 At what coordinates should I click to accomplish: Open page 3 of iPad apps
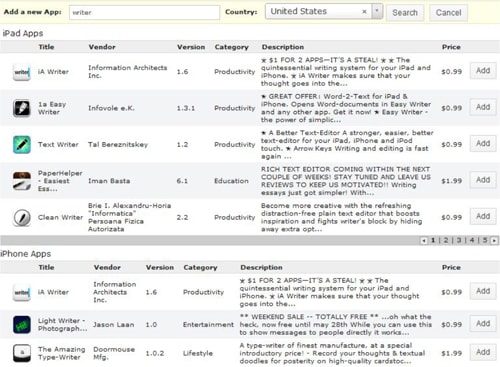(x=459, y=240)
